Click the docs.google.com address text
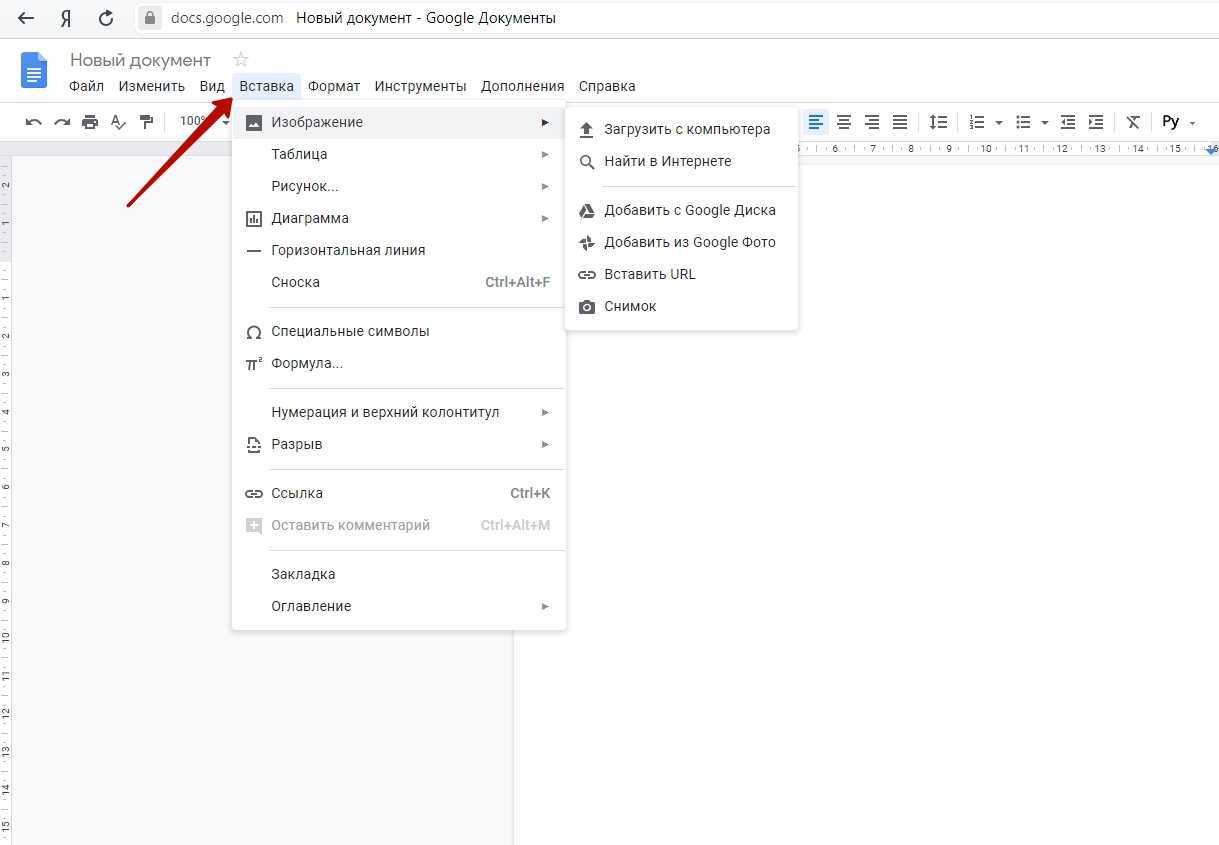1219x845 pixels. (227, 18)
